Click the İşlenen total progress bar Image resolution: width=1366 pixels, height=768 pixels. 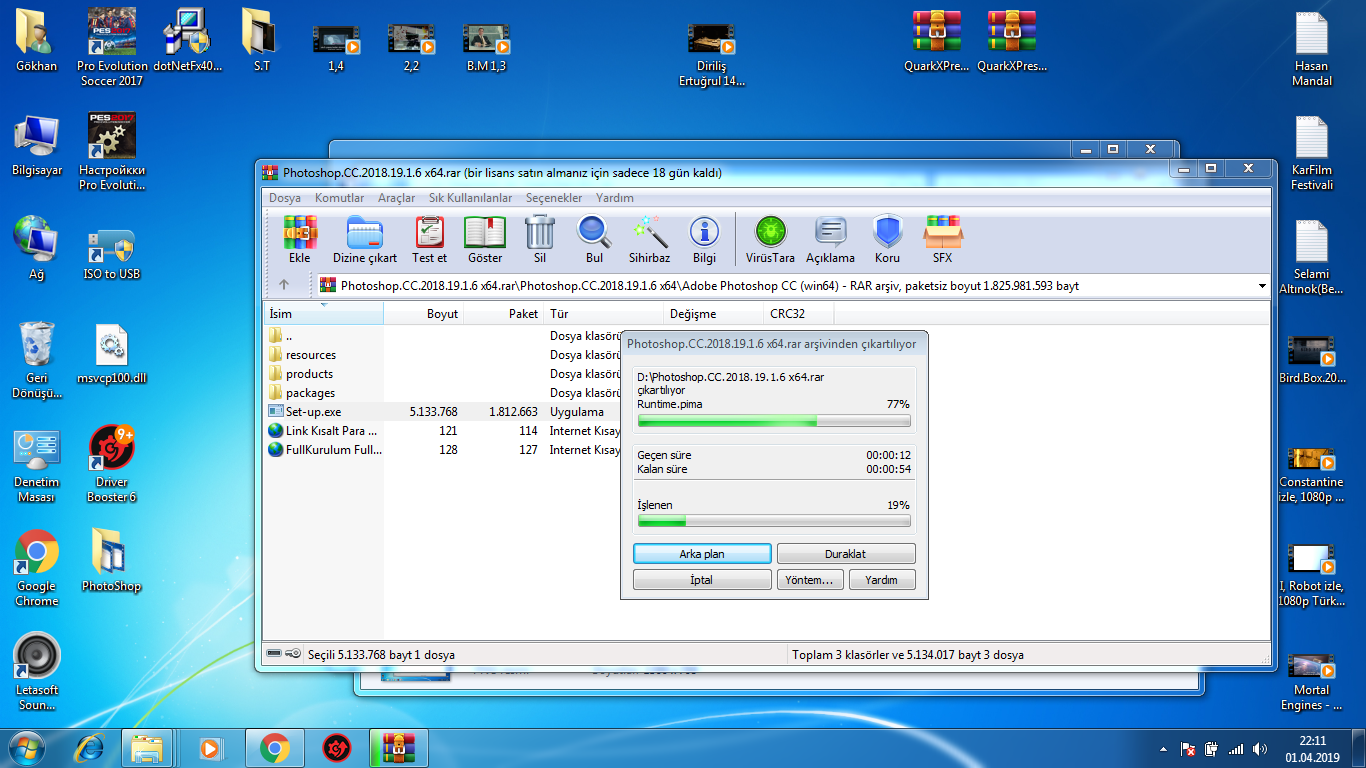(774, 521)
